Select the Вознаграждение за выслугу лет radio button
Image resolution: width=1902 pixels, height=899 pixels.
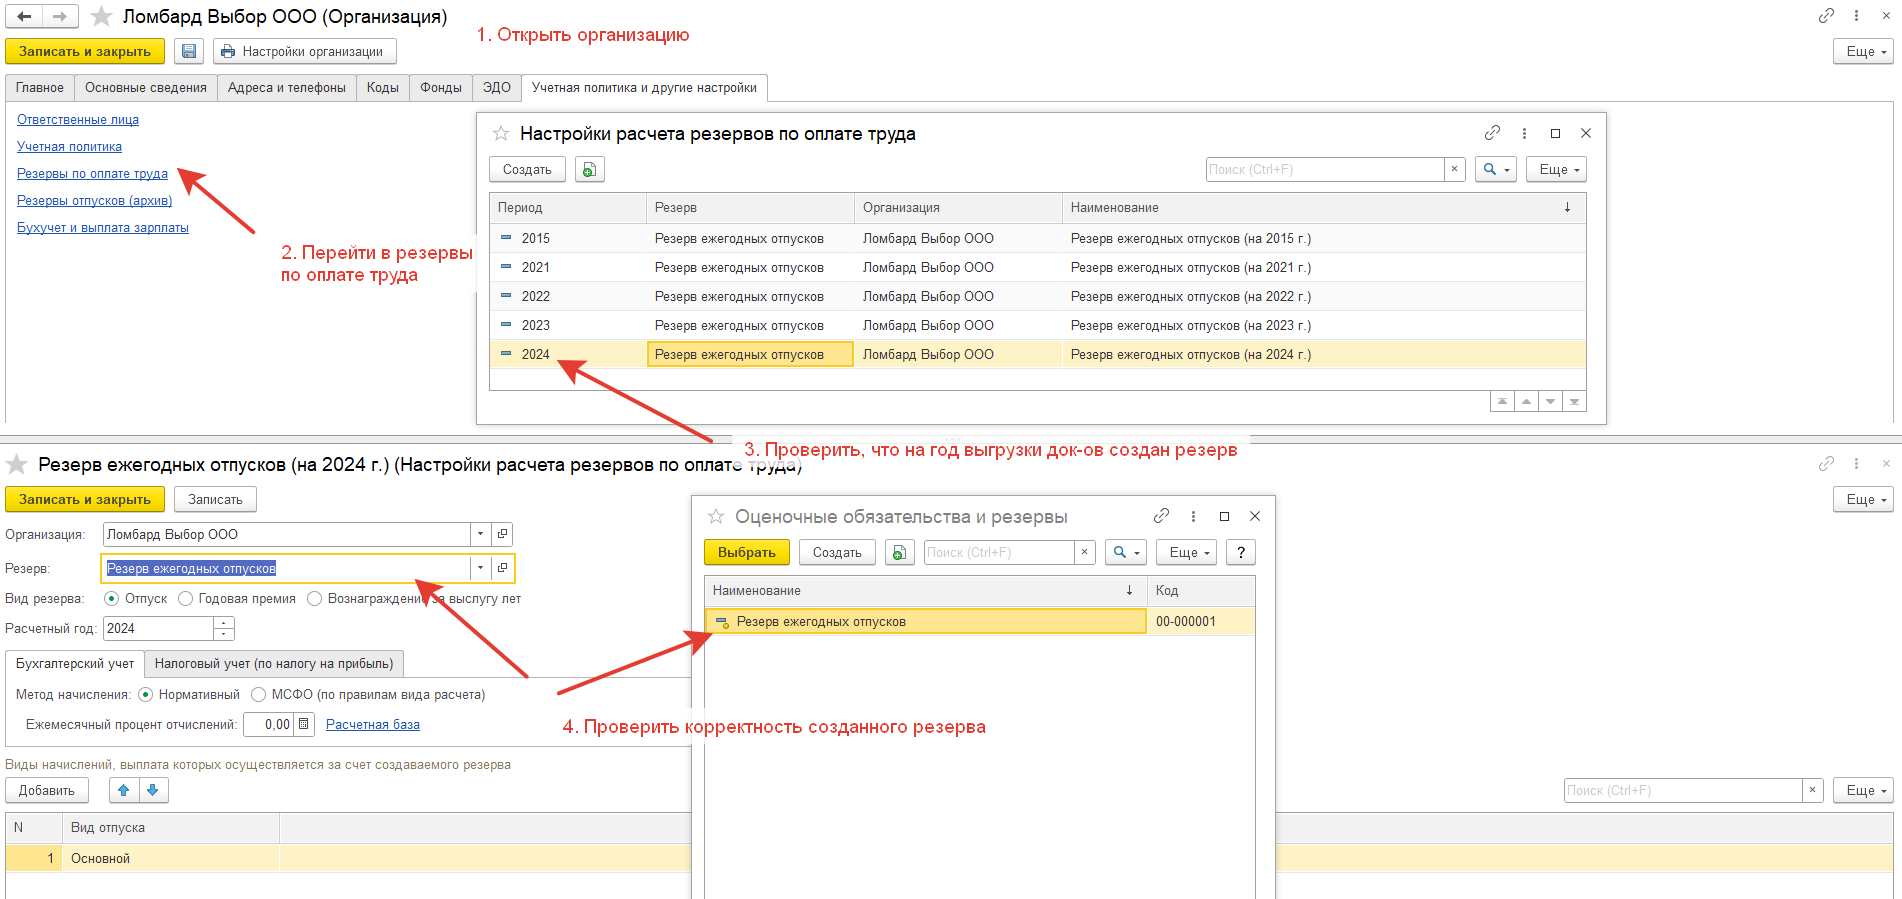[315, 598]
